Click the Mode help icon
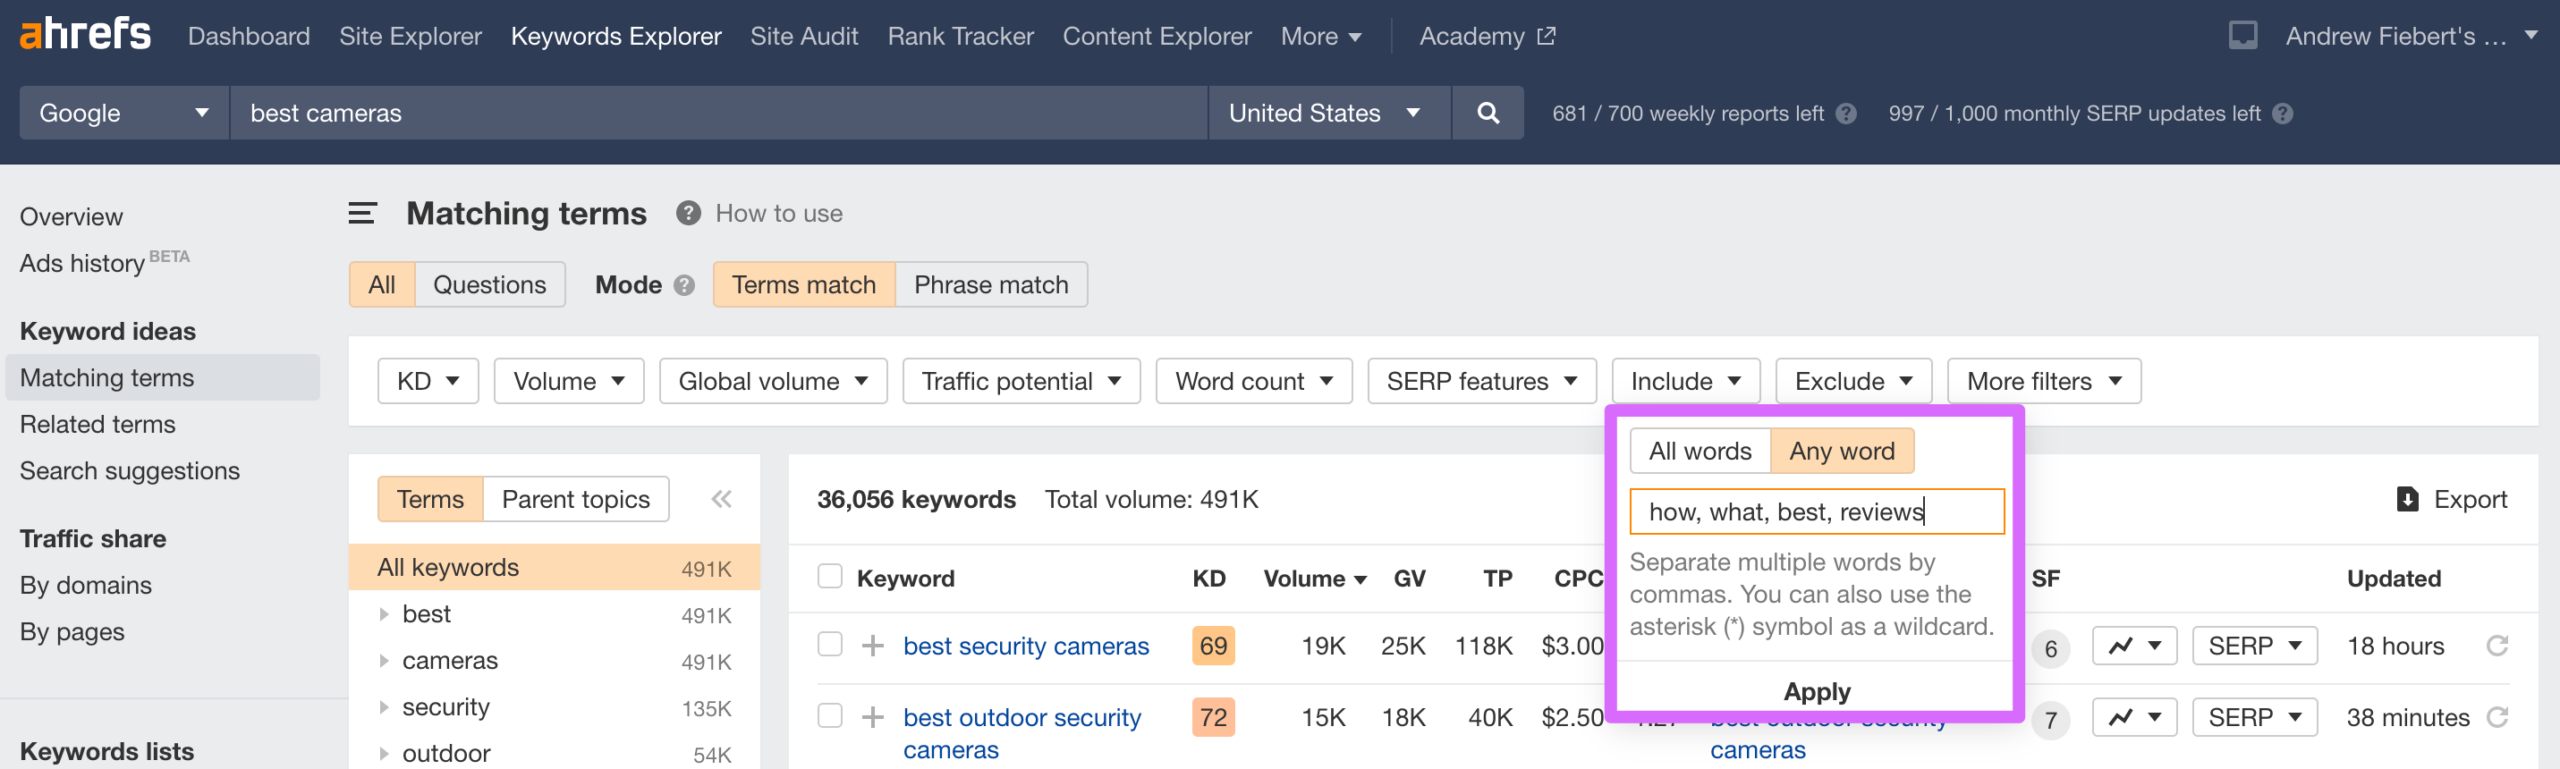 pyautogui.click(x=684, y=285)
